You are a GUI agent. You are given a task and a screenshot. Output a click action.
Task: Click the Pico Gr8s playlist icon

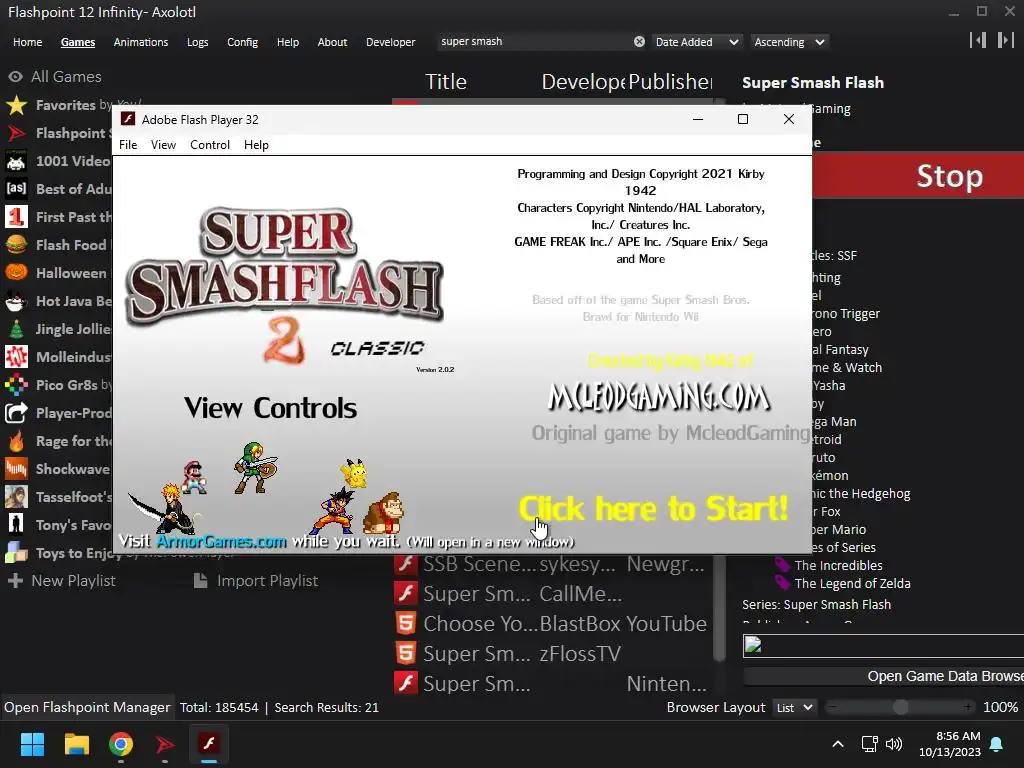pyautogui.click(x=16, y=385)
